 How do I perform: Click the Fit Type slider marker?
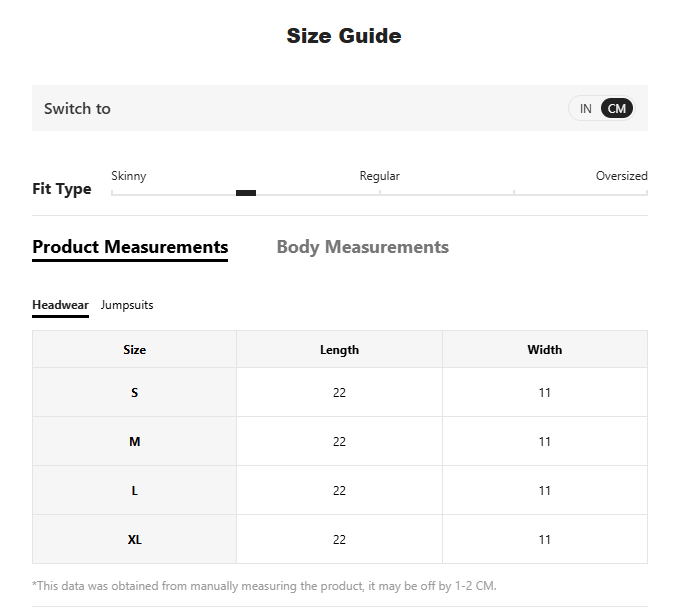pos(246,193)
